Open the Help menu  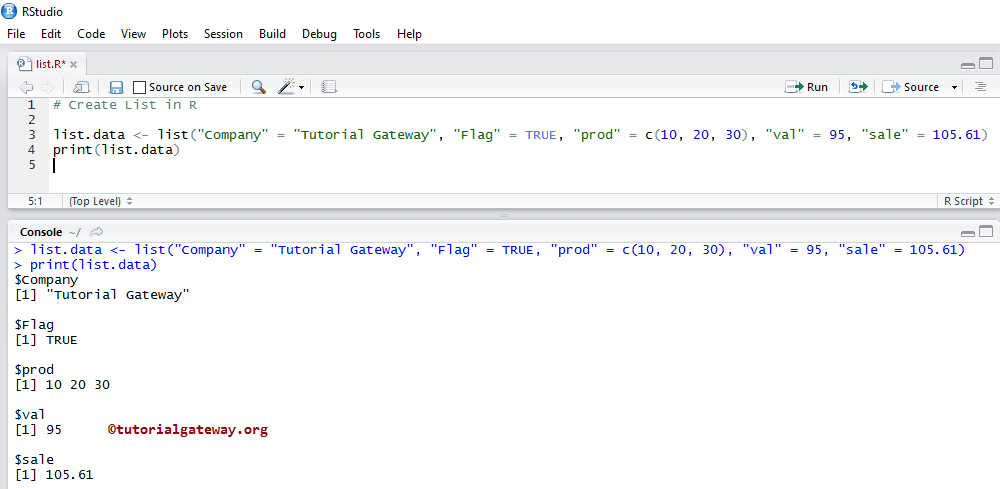click(409, 34)
